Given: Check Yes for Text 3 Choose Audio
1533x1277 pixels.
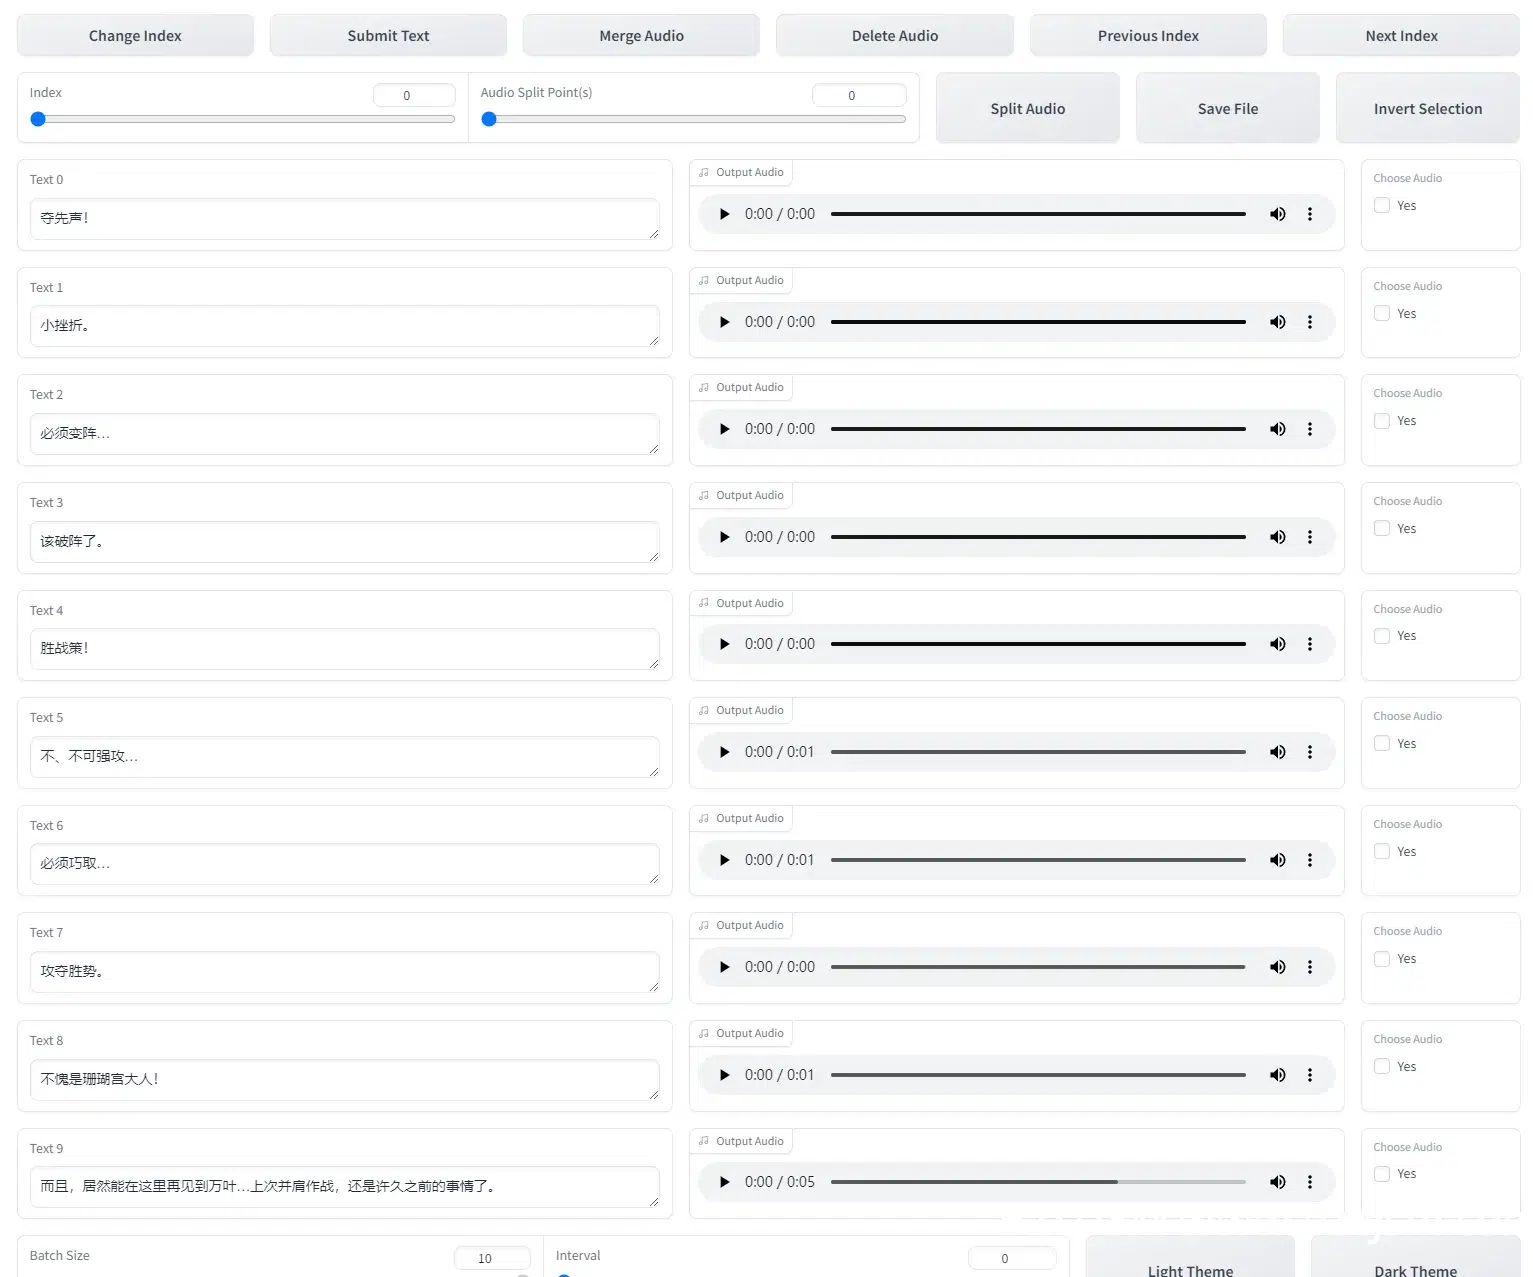Looking at the screenshot, I should click(x=1382, y=529).
